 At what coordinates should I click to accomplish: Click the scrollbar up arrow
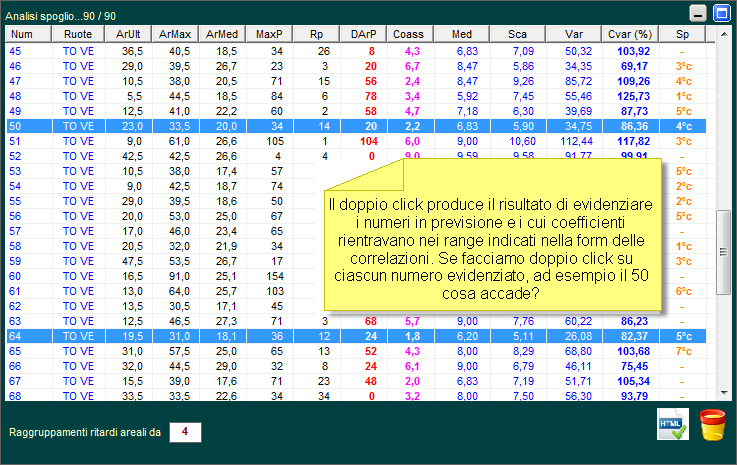pos(724,34)
